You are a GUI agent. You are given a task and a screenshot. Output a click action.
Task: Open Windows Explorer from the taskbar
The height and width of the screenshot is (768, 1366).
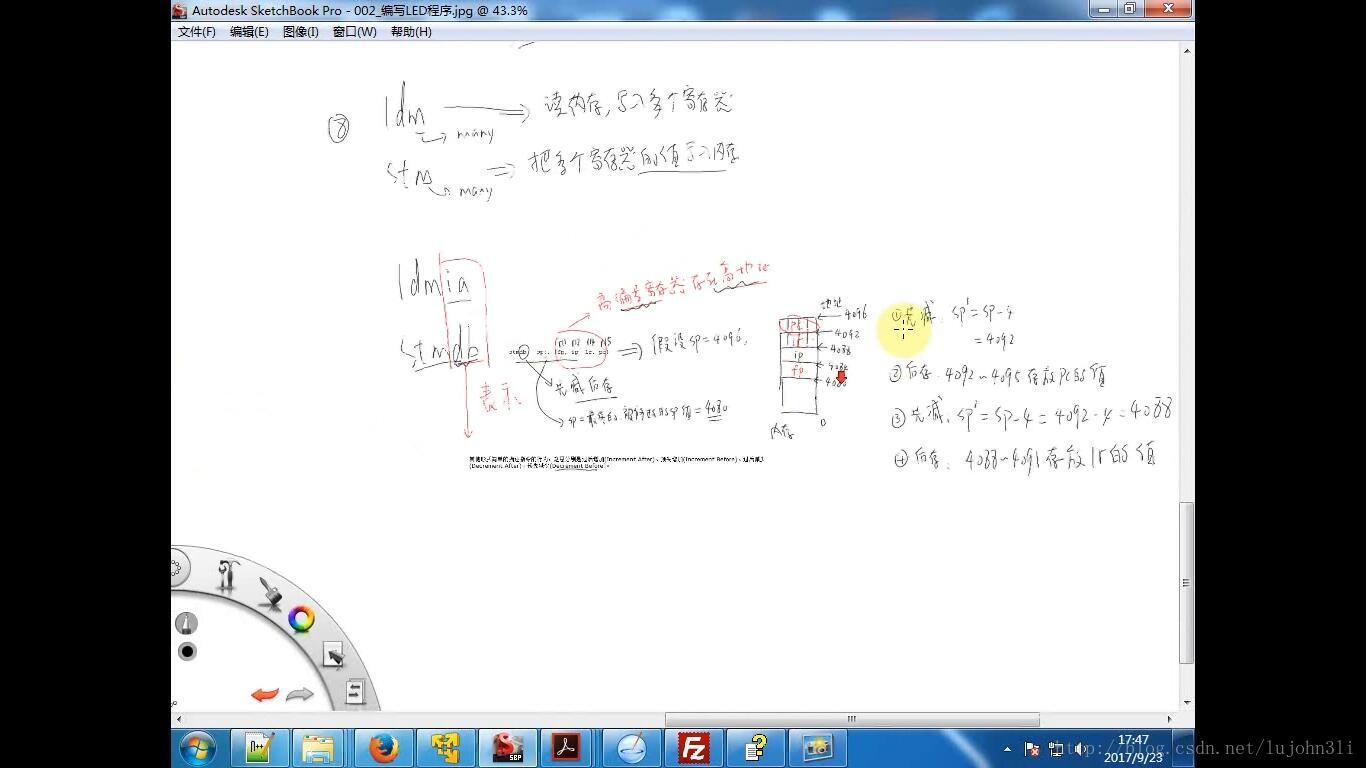click(319, 748)
